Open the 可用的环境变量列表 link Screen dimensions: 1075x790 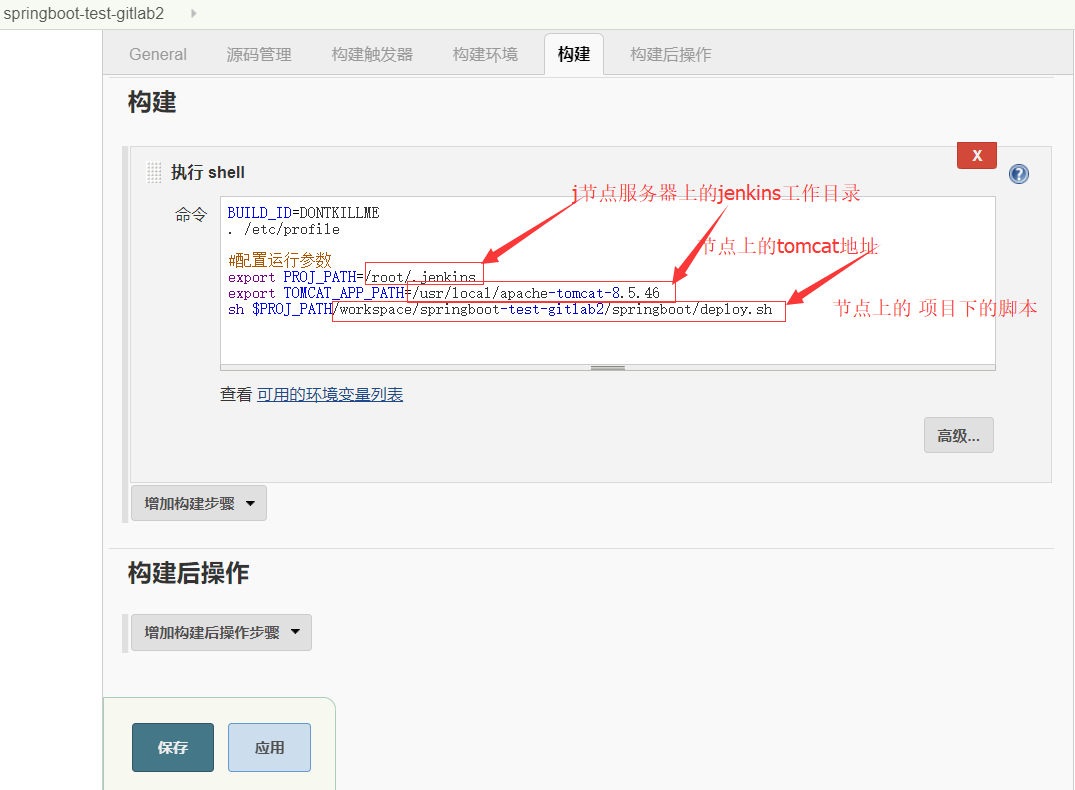[329, 394]
